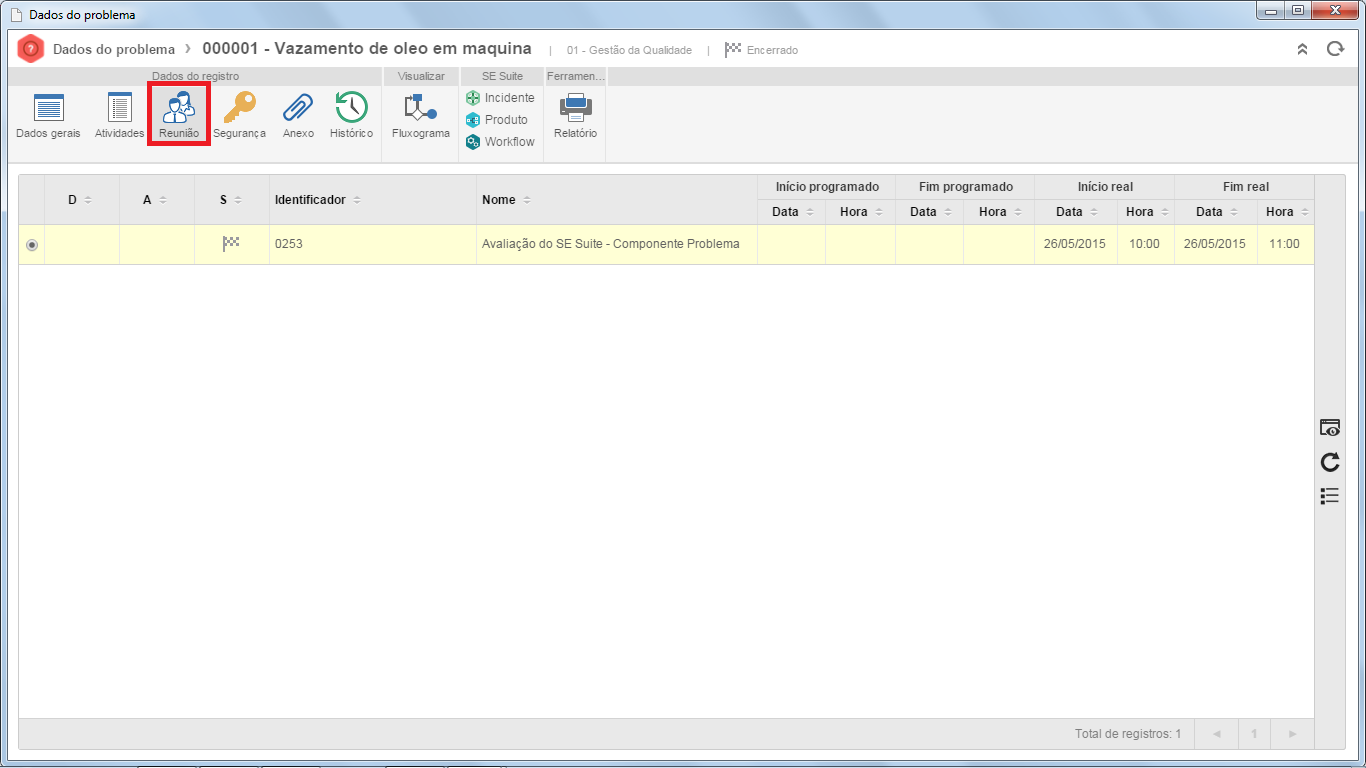Click the Dados do problema breadcrumb
This screenshot has height=768, width=1366.
coord(114,49)
